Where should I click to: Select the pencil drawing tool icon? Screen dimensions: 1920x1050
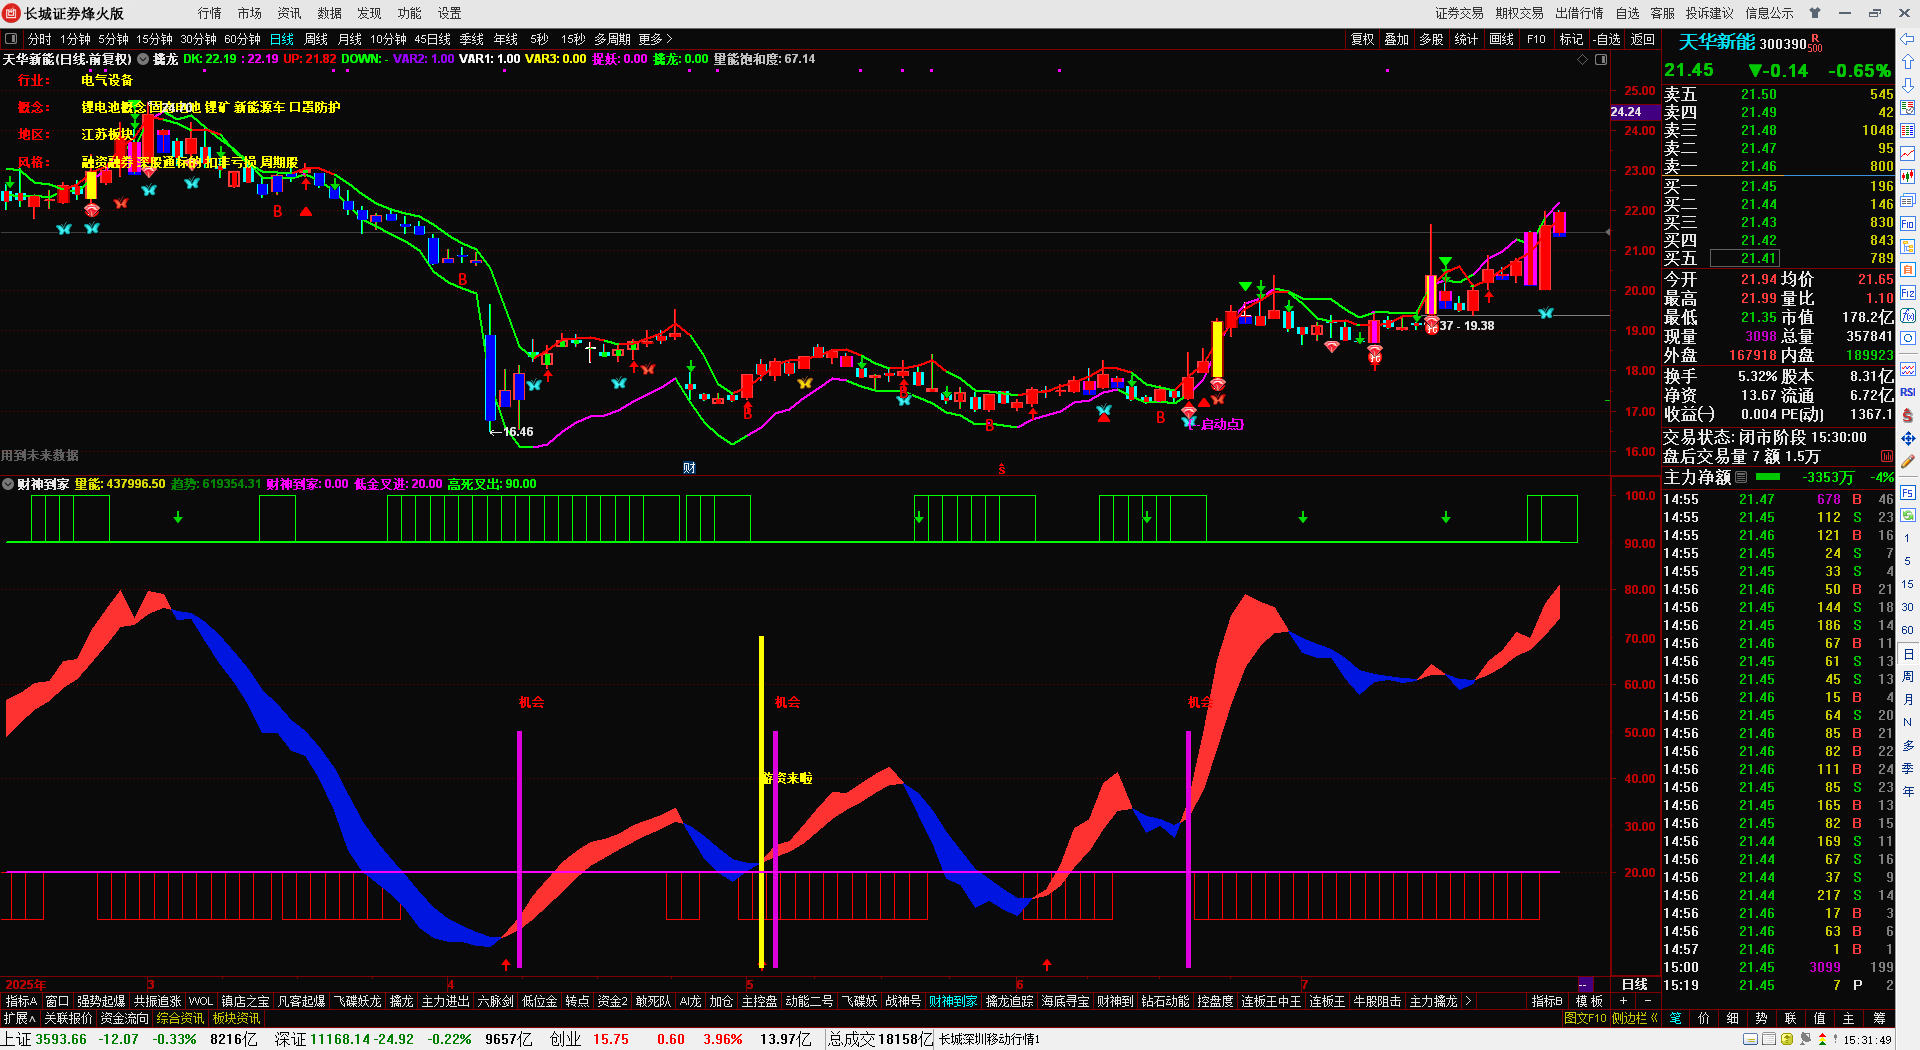pyautogui.click(x=1908, y=462)
